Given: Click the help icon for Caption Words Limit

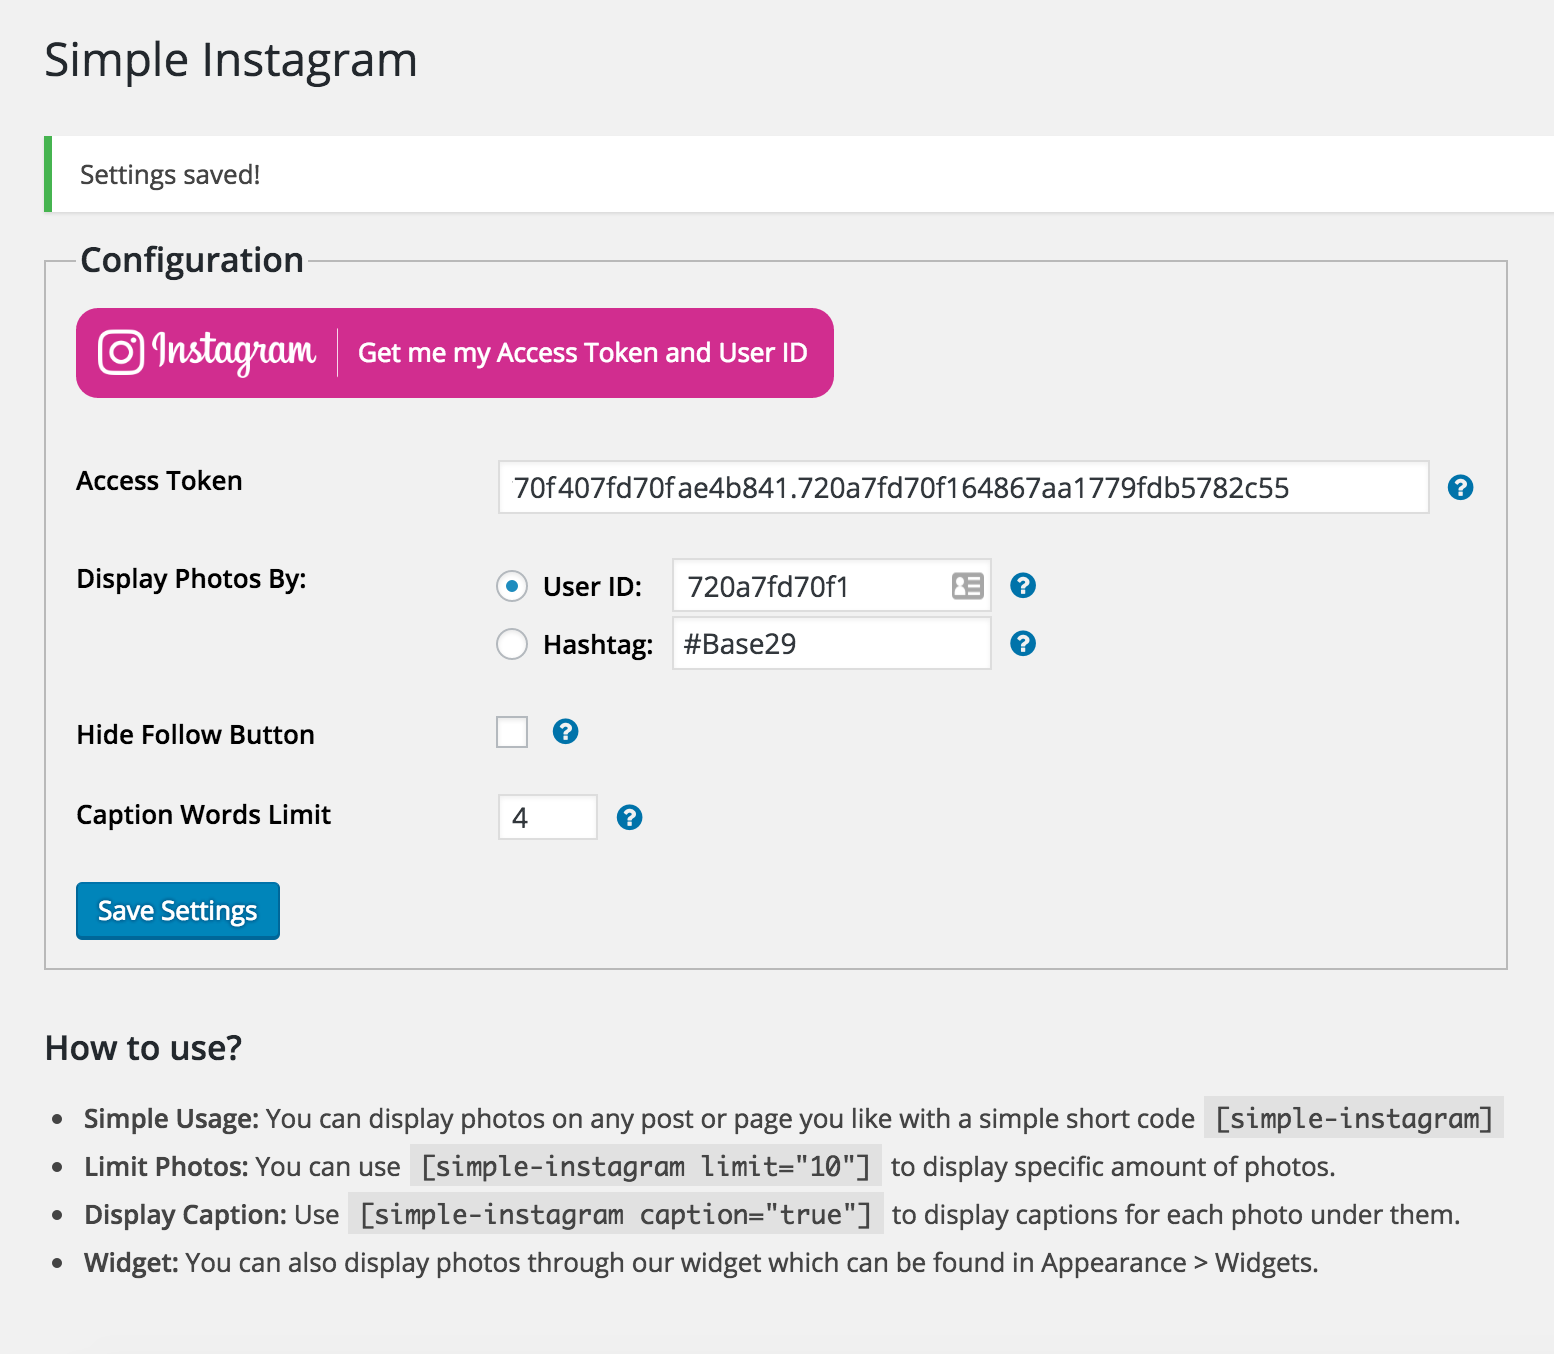Looking at the screenshot, I should tap(629, 818).
